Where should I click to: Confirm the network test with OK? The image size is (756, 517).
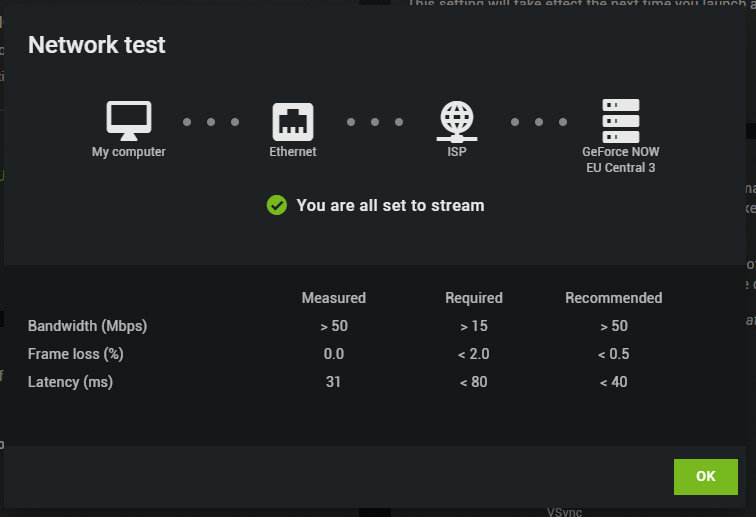(705, 476)
